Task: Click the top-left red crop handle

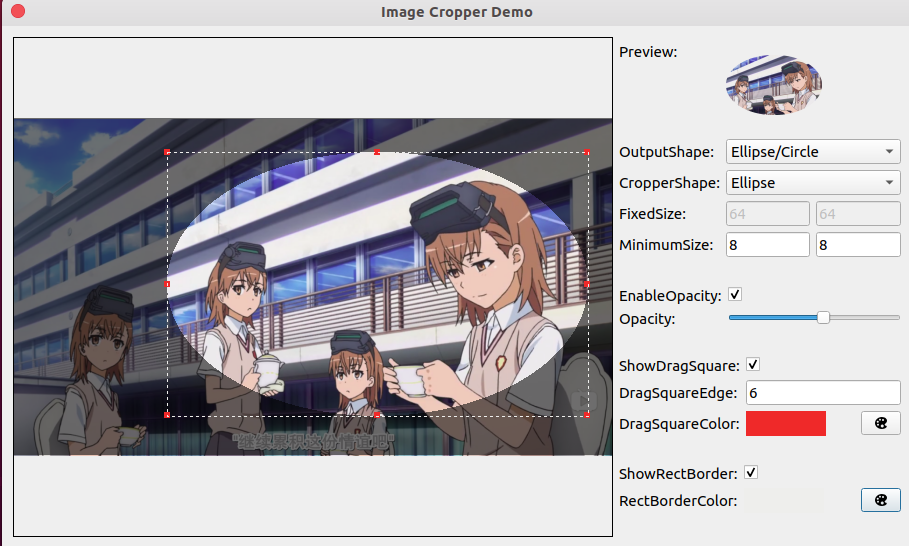Action: click(168, 152)
